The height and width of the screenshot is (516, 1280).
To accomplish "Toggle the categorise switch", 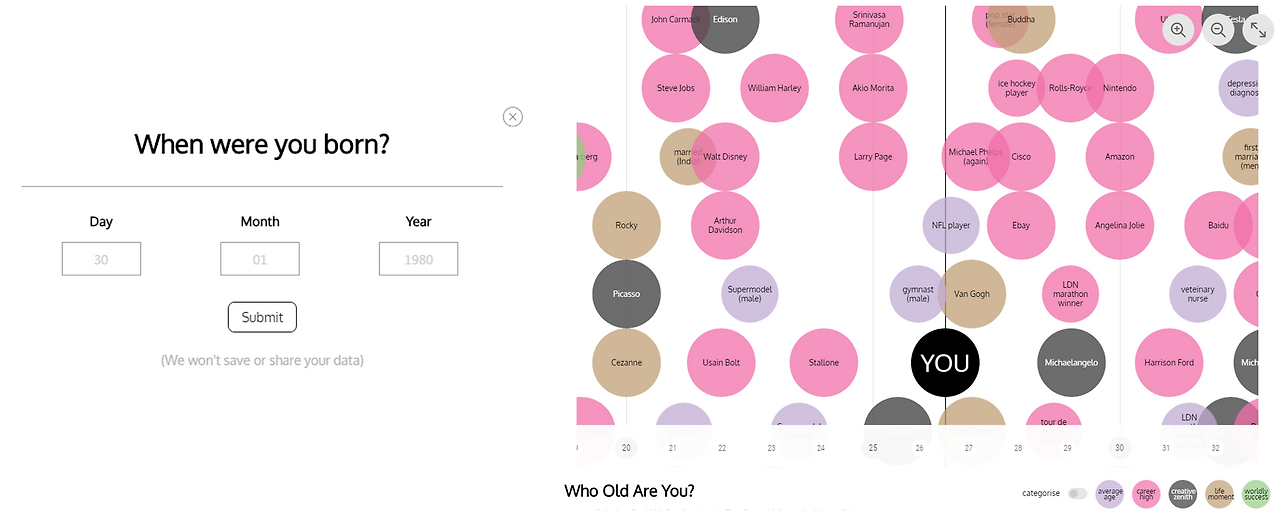I will pyautogui.click(x=1077, y=493).
